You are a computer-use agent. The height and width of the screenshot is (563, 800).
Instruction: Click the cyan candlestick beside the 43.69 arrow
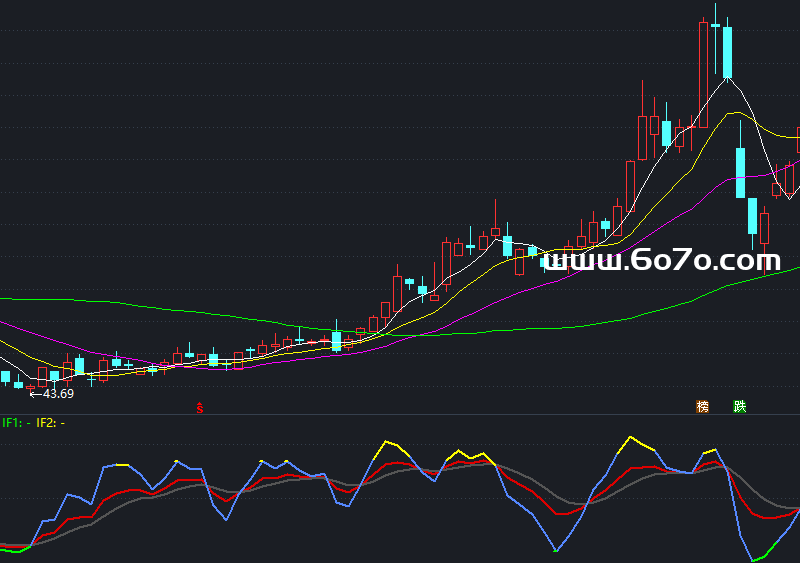point(17,384)
